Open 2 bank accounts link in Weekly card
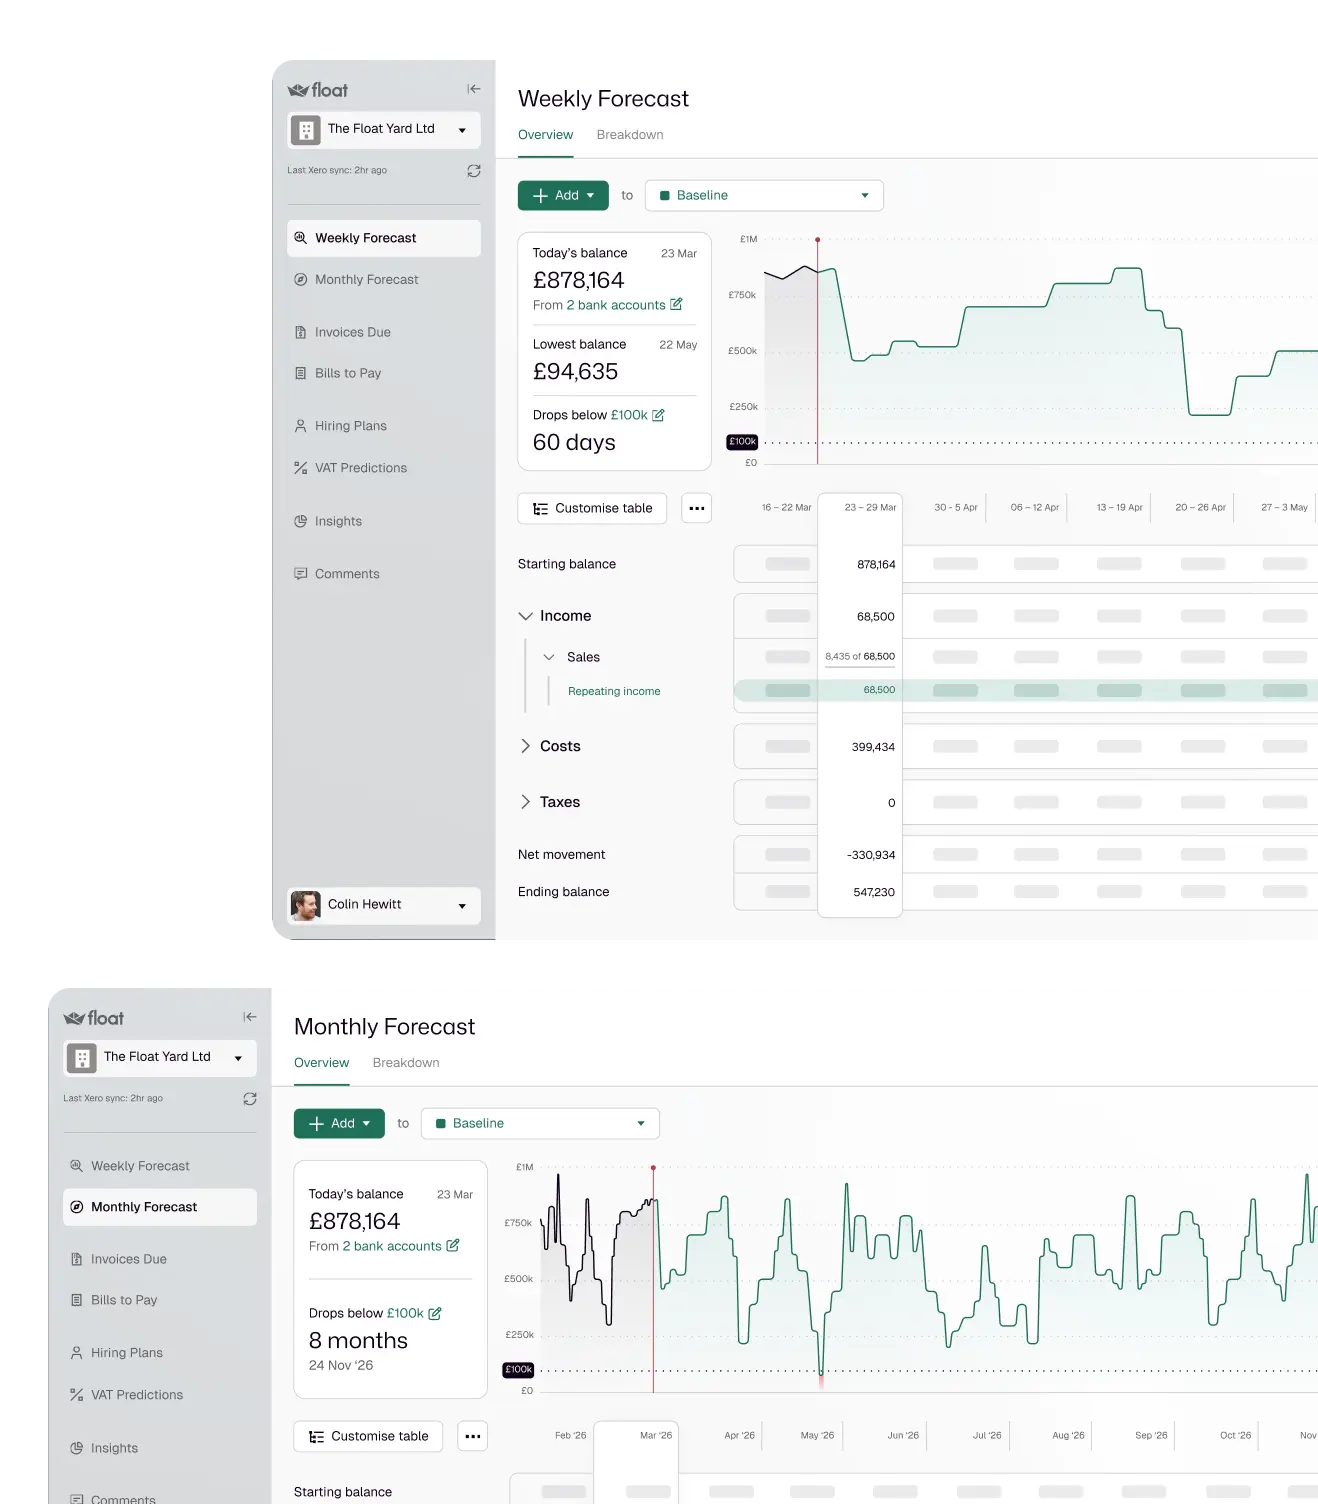The width and height of the screenshot is (1318, 1504). tap(616, 305)
